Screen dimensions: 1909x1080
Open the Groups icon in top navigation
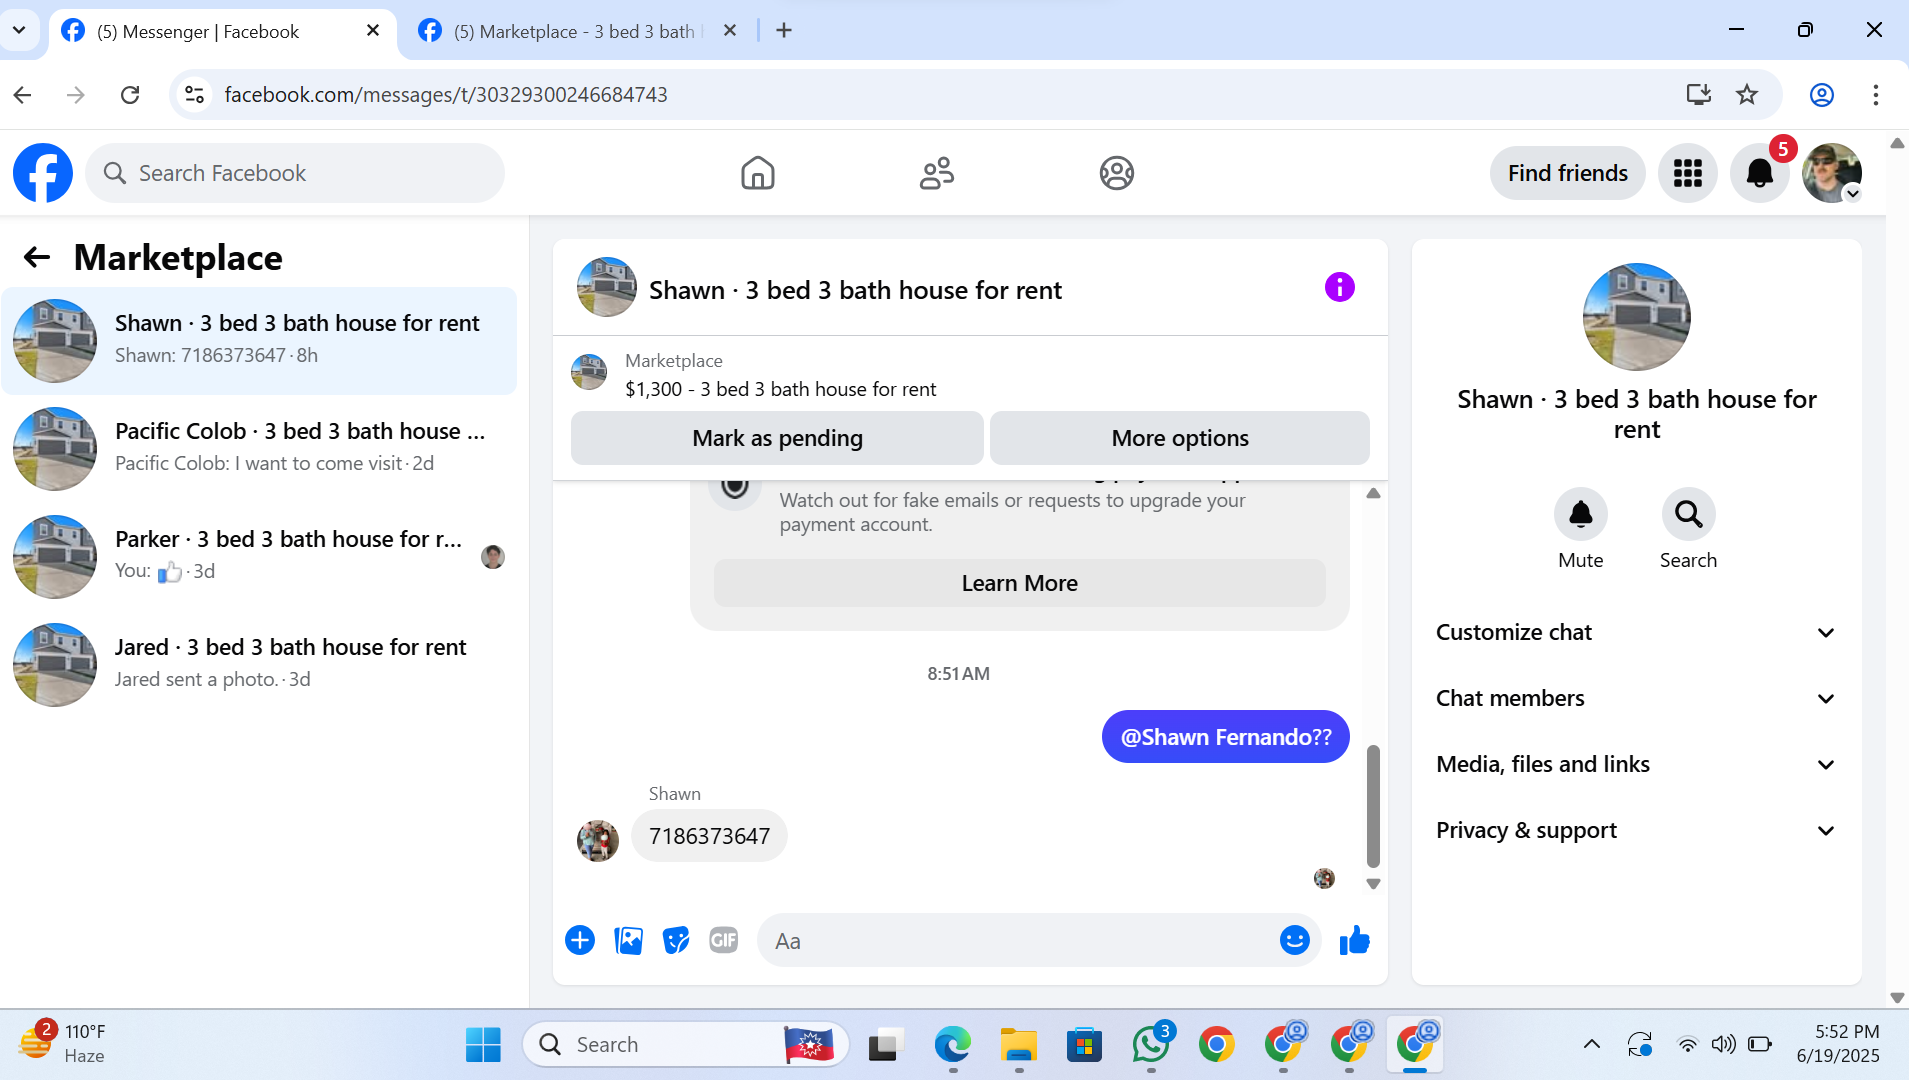pos(1117,173)
